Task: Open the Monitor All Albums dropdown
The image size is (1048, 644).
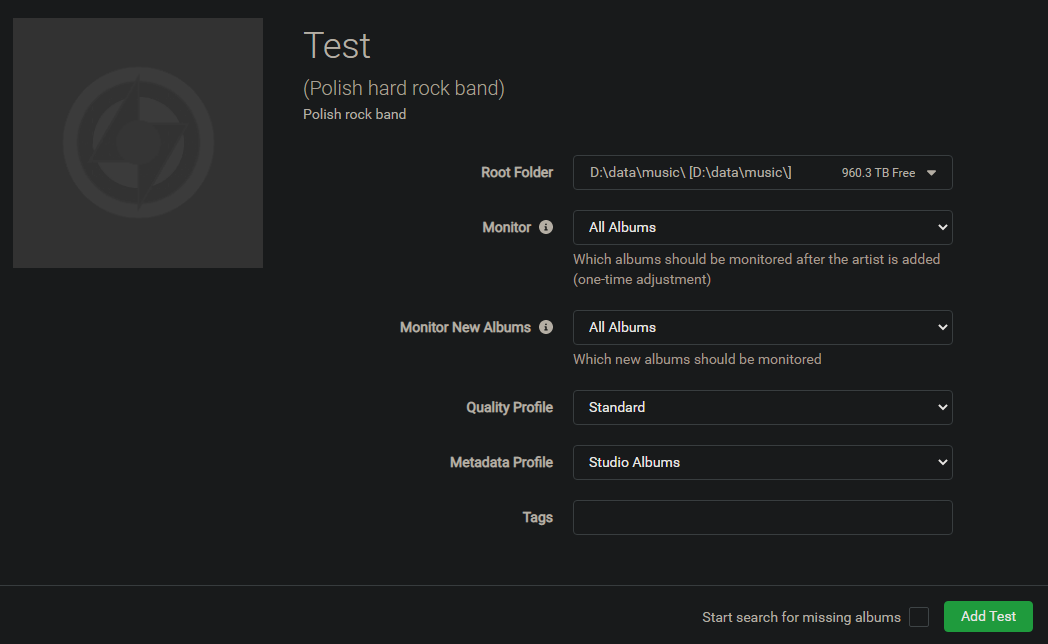Action: pos(763,227)
